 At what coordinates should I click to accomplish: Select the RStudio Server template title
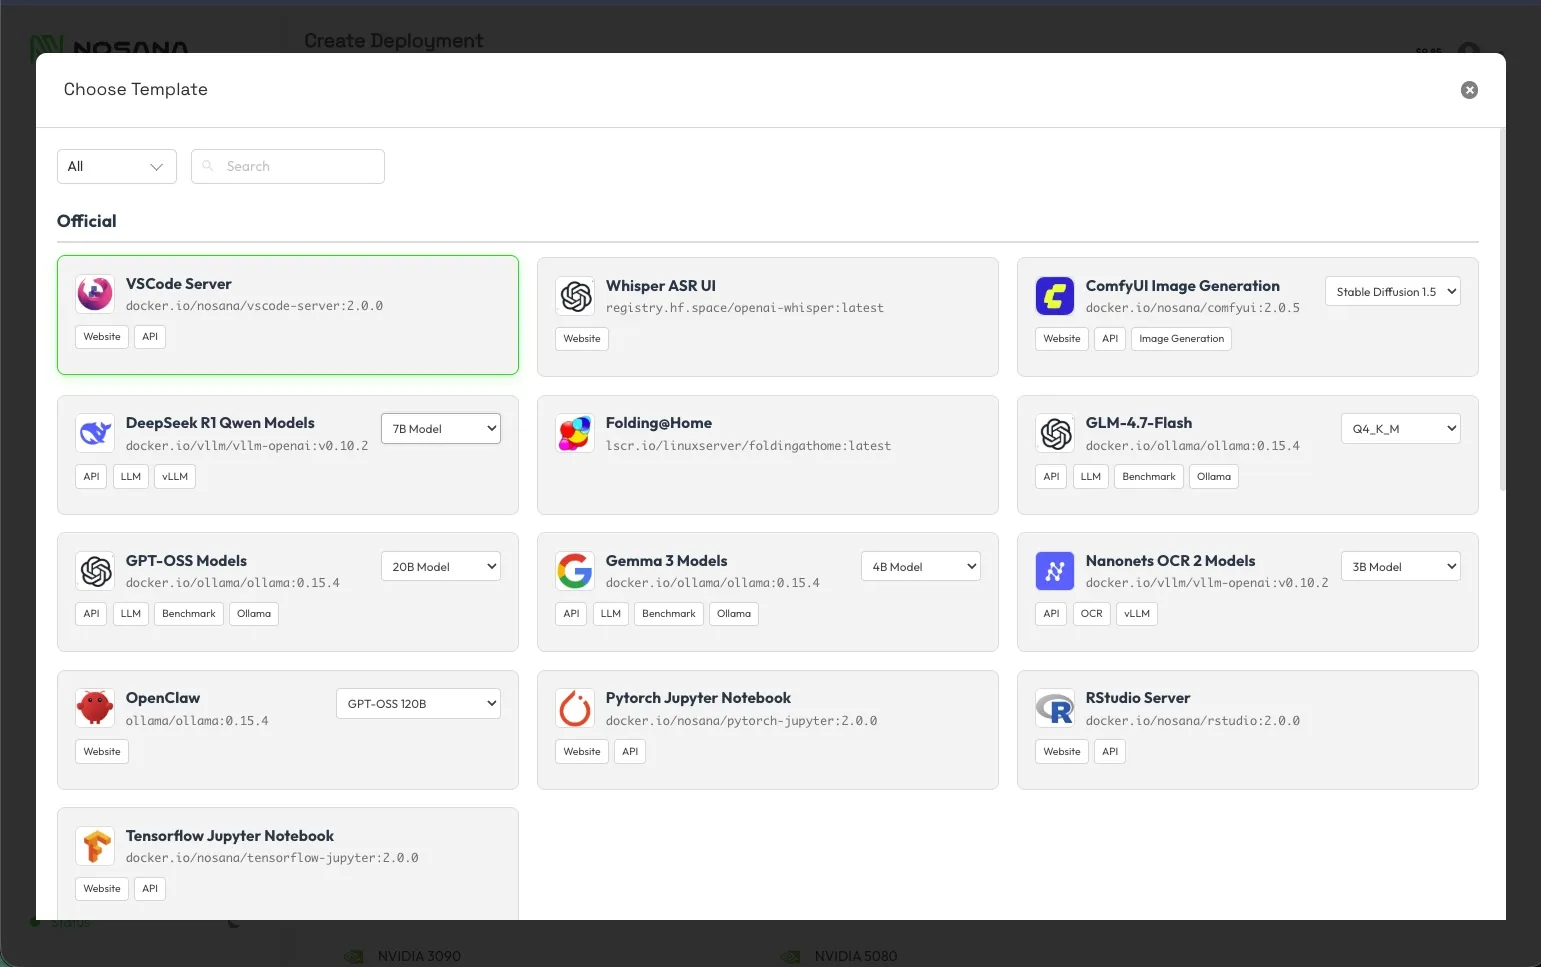1138,698
